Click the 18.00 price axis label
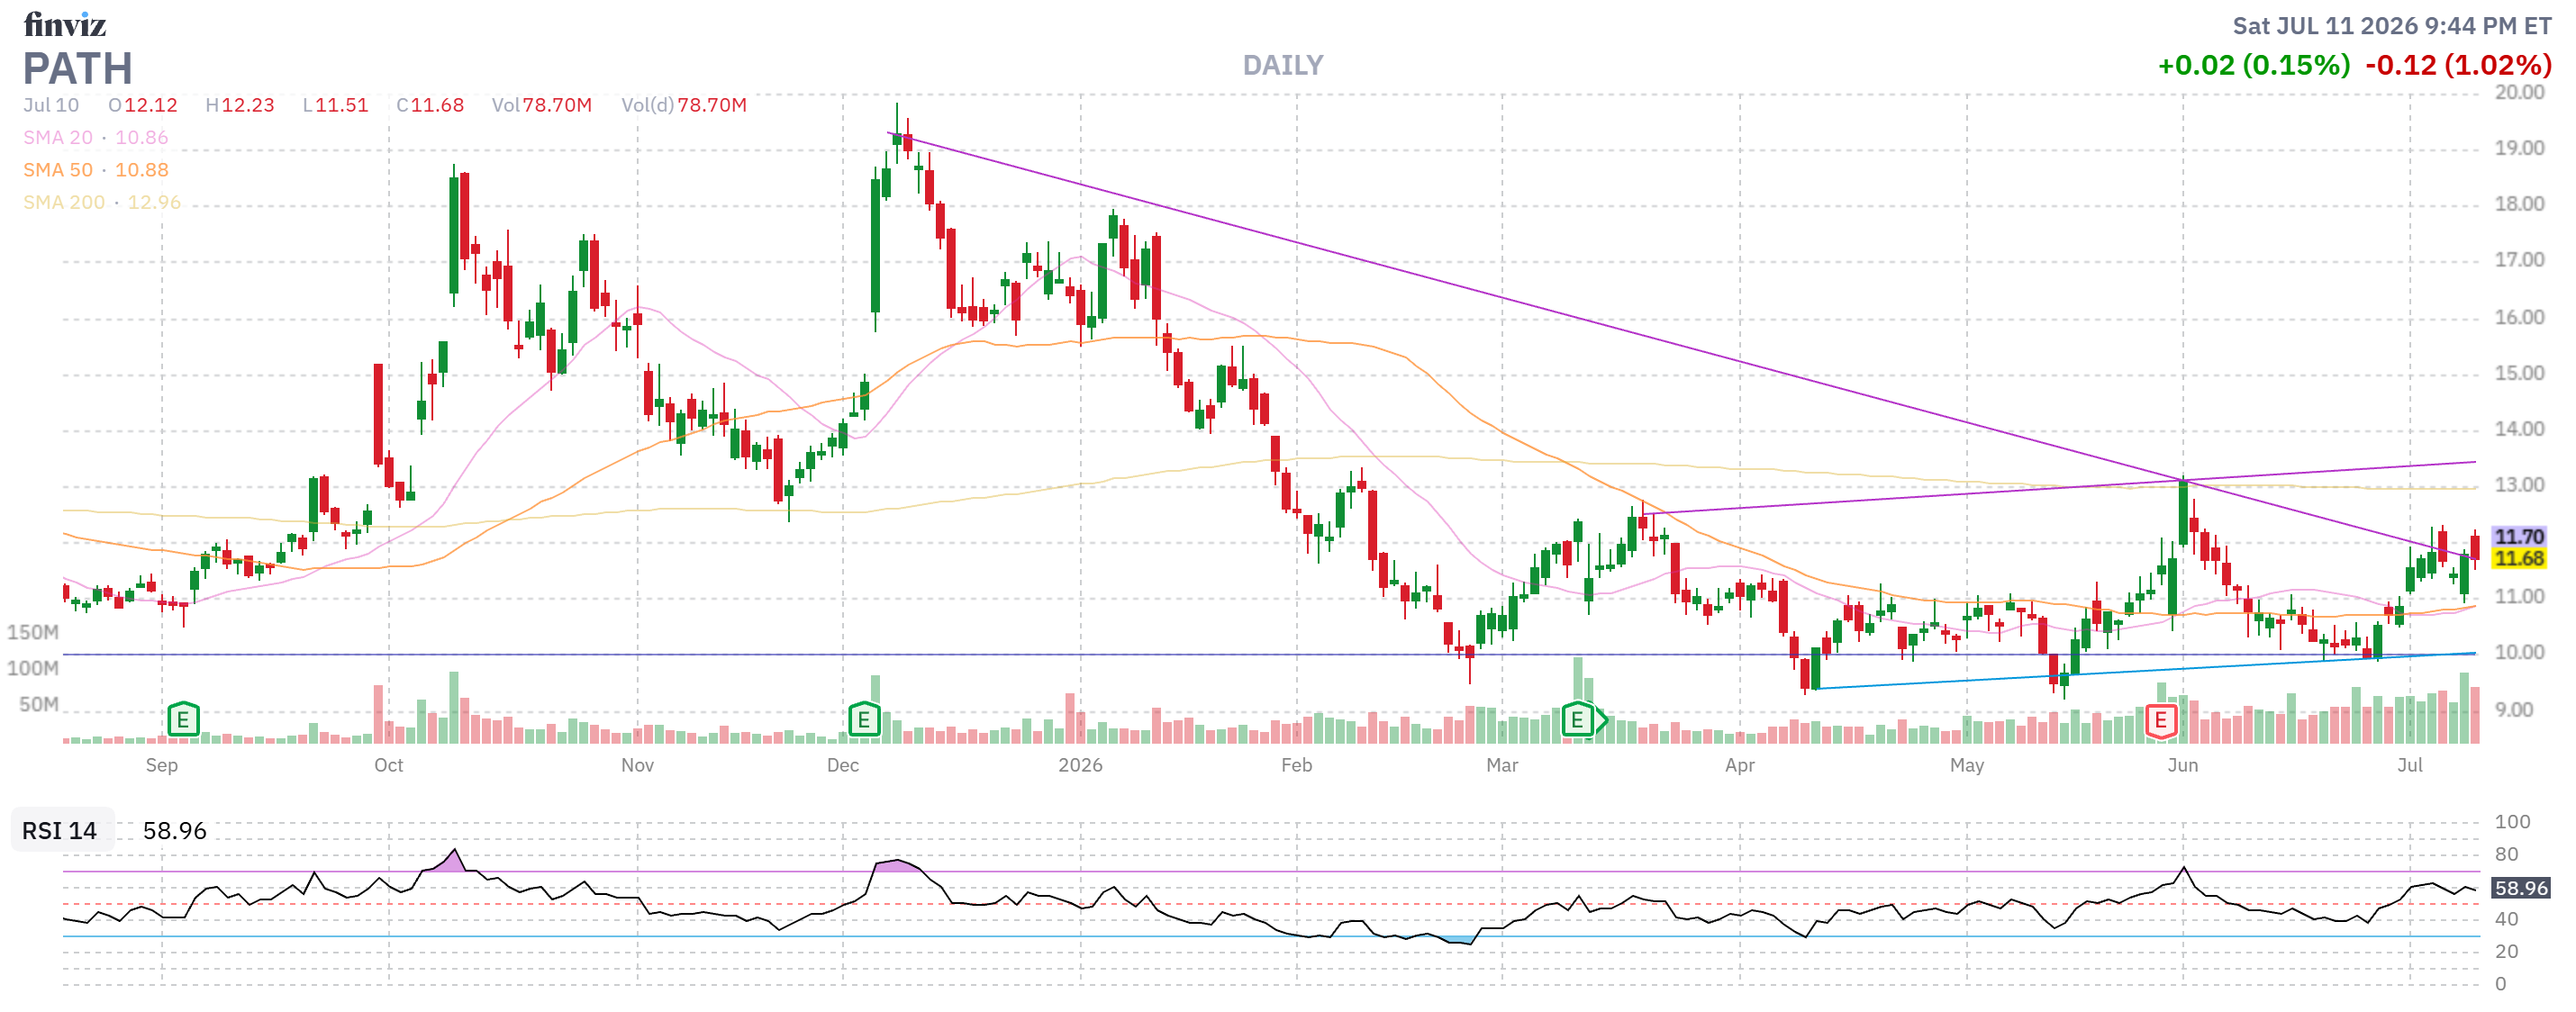Viewport: 2576px width, 1012px height. (2520, 204)
